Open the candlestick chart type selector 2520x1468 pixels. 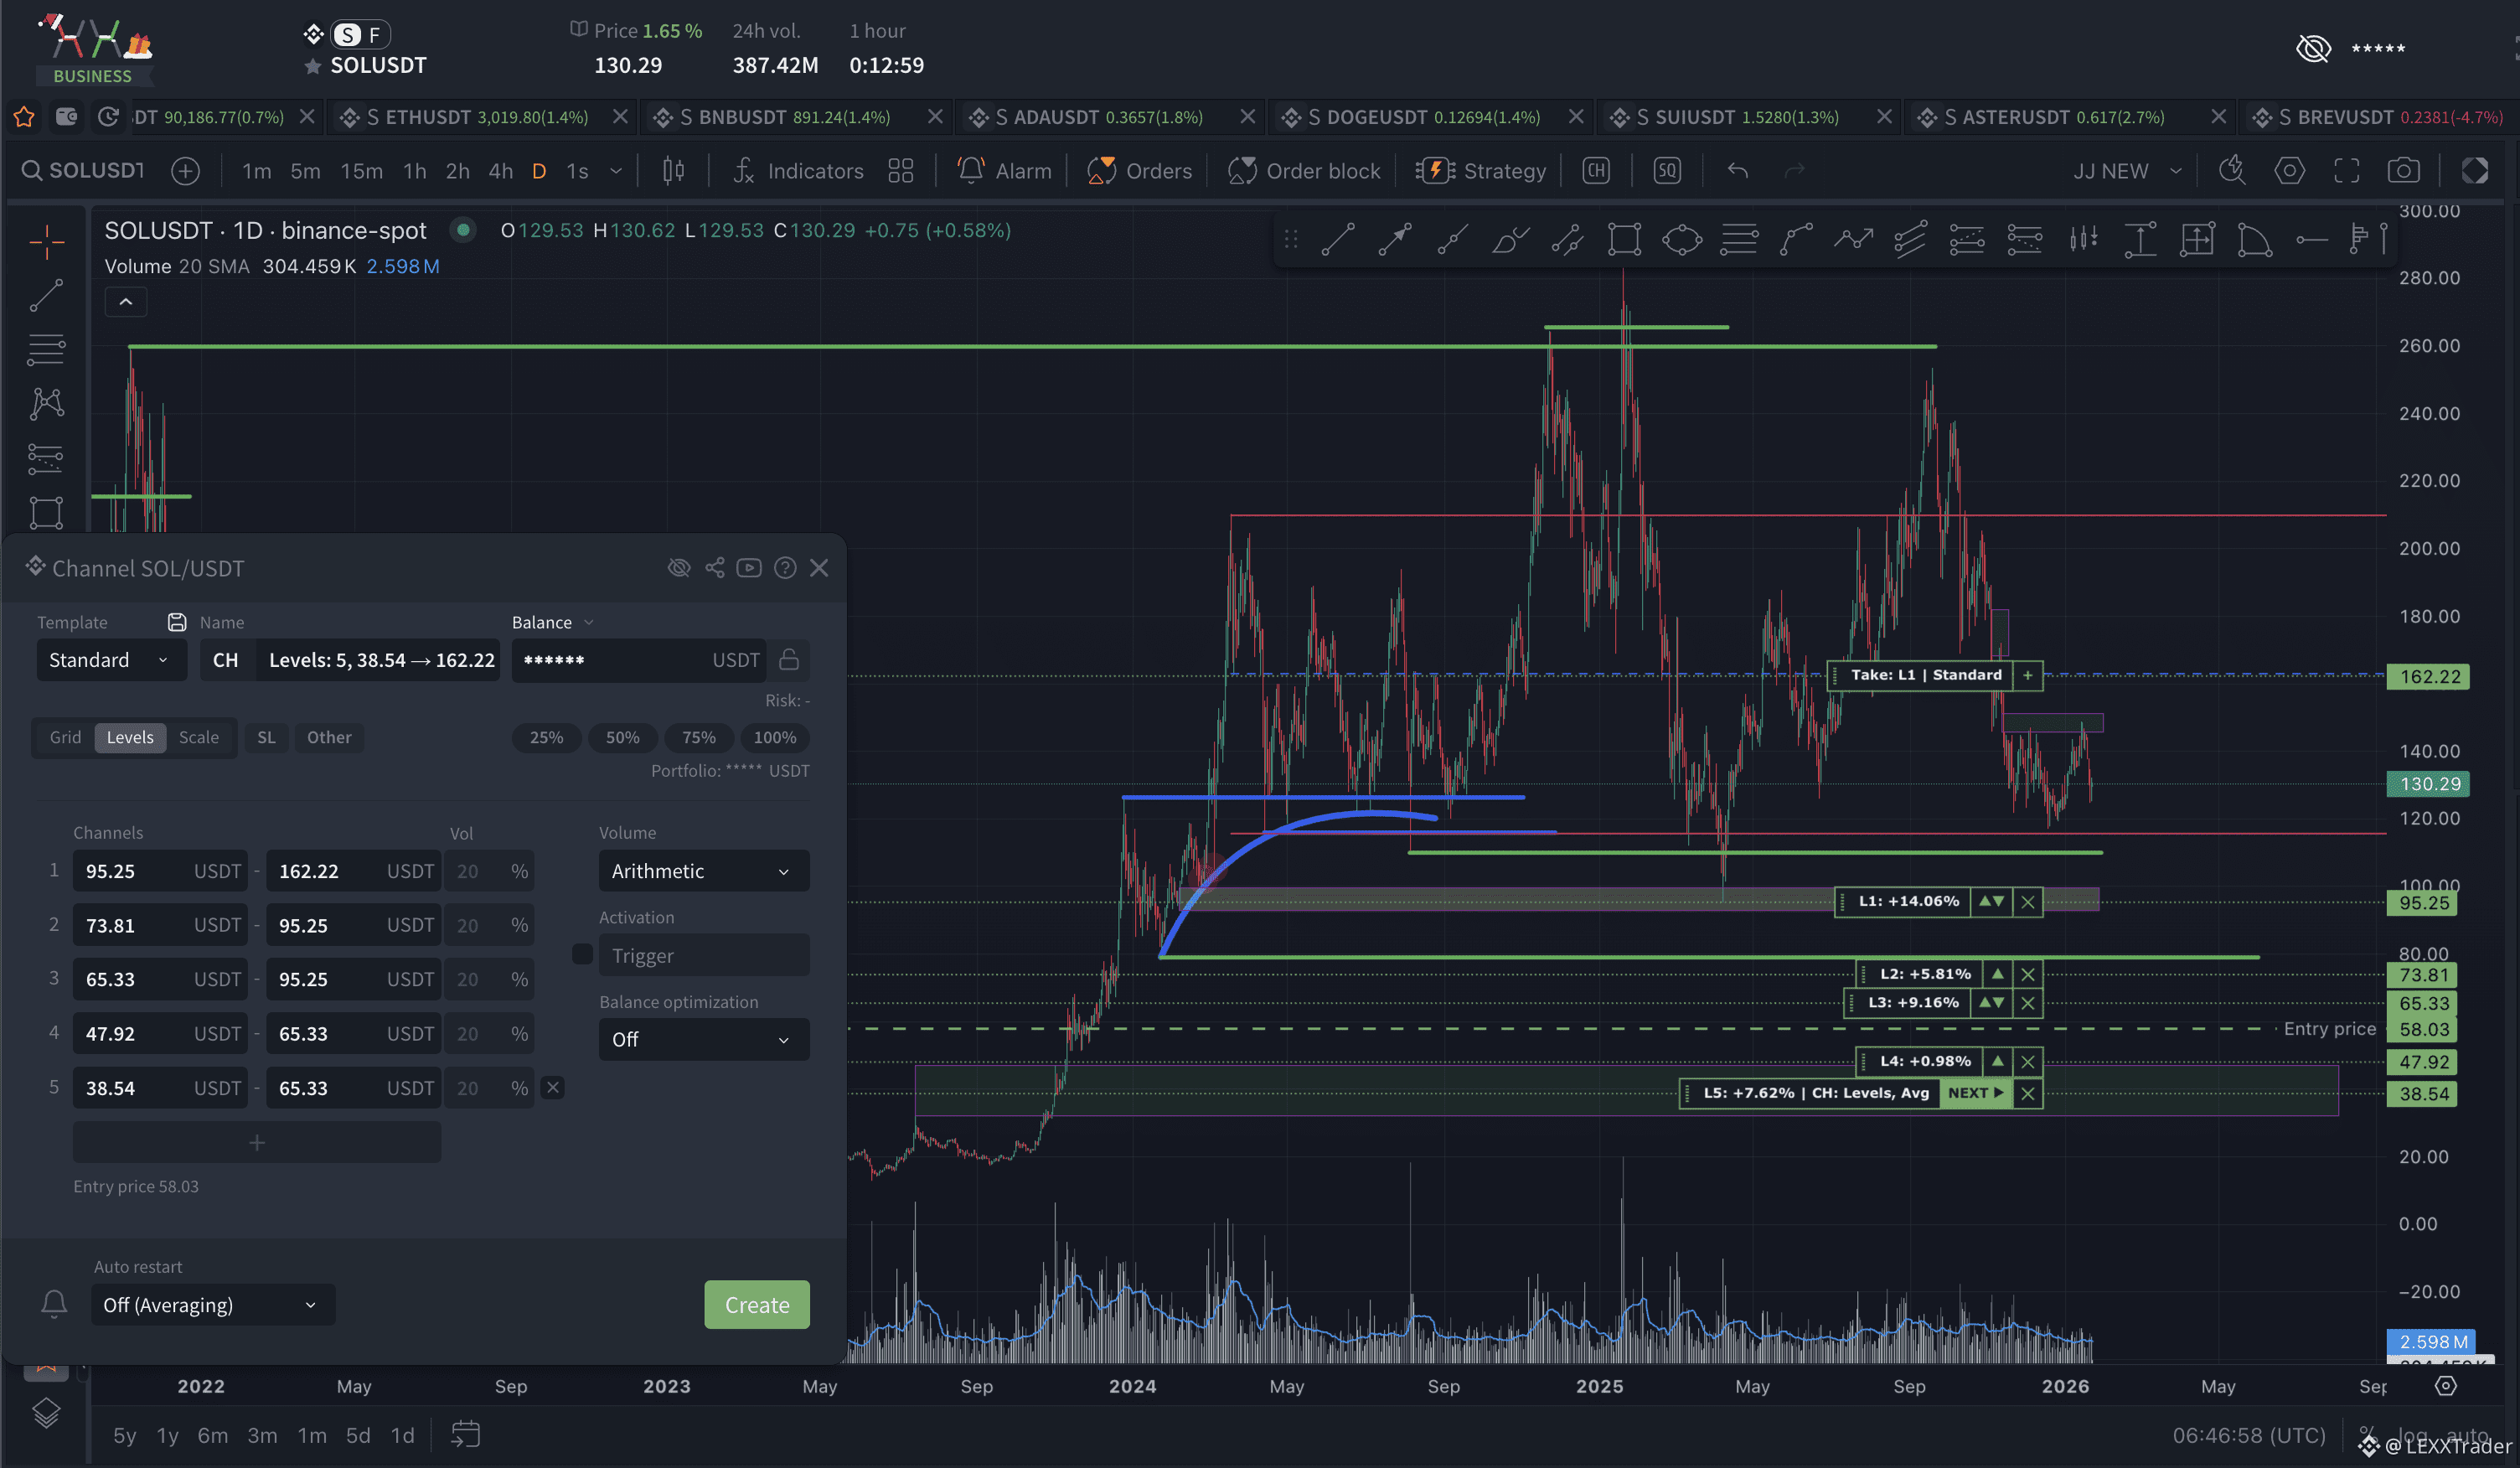point(673,171)
